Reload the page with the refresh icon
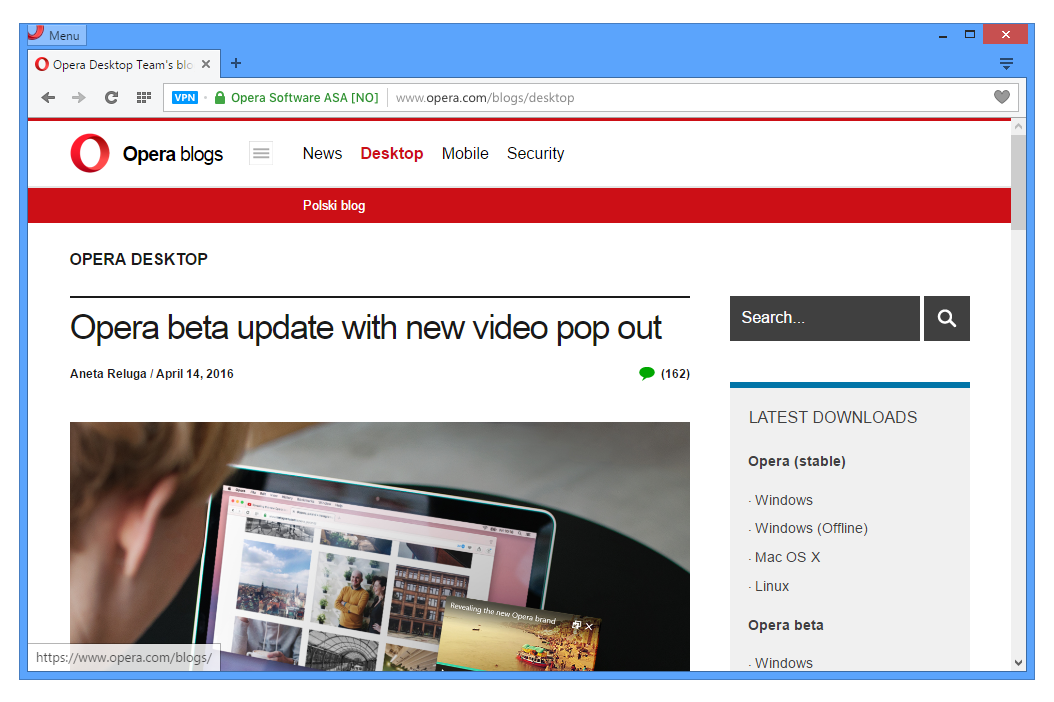The height and width of the screenshot is (702, 1054). pyautogui.click(x=111, y=97)
